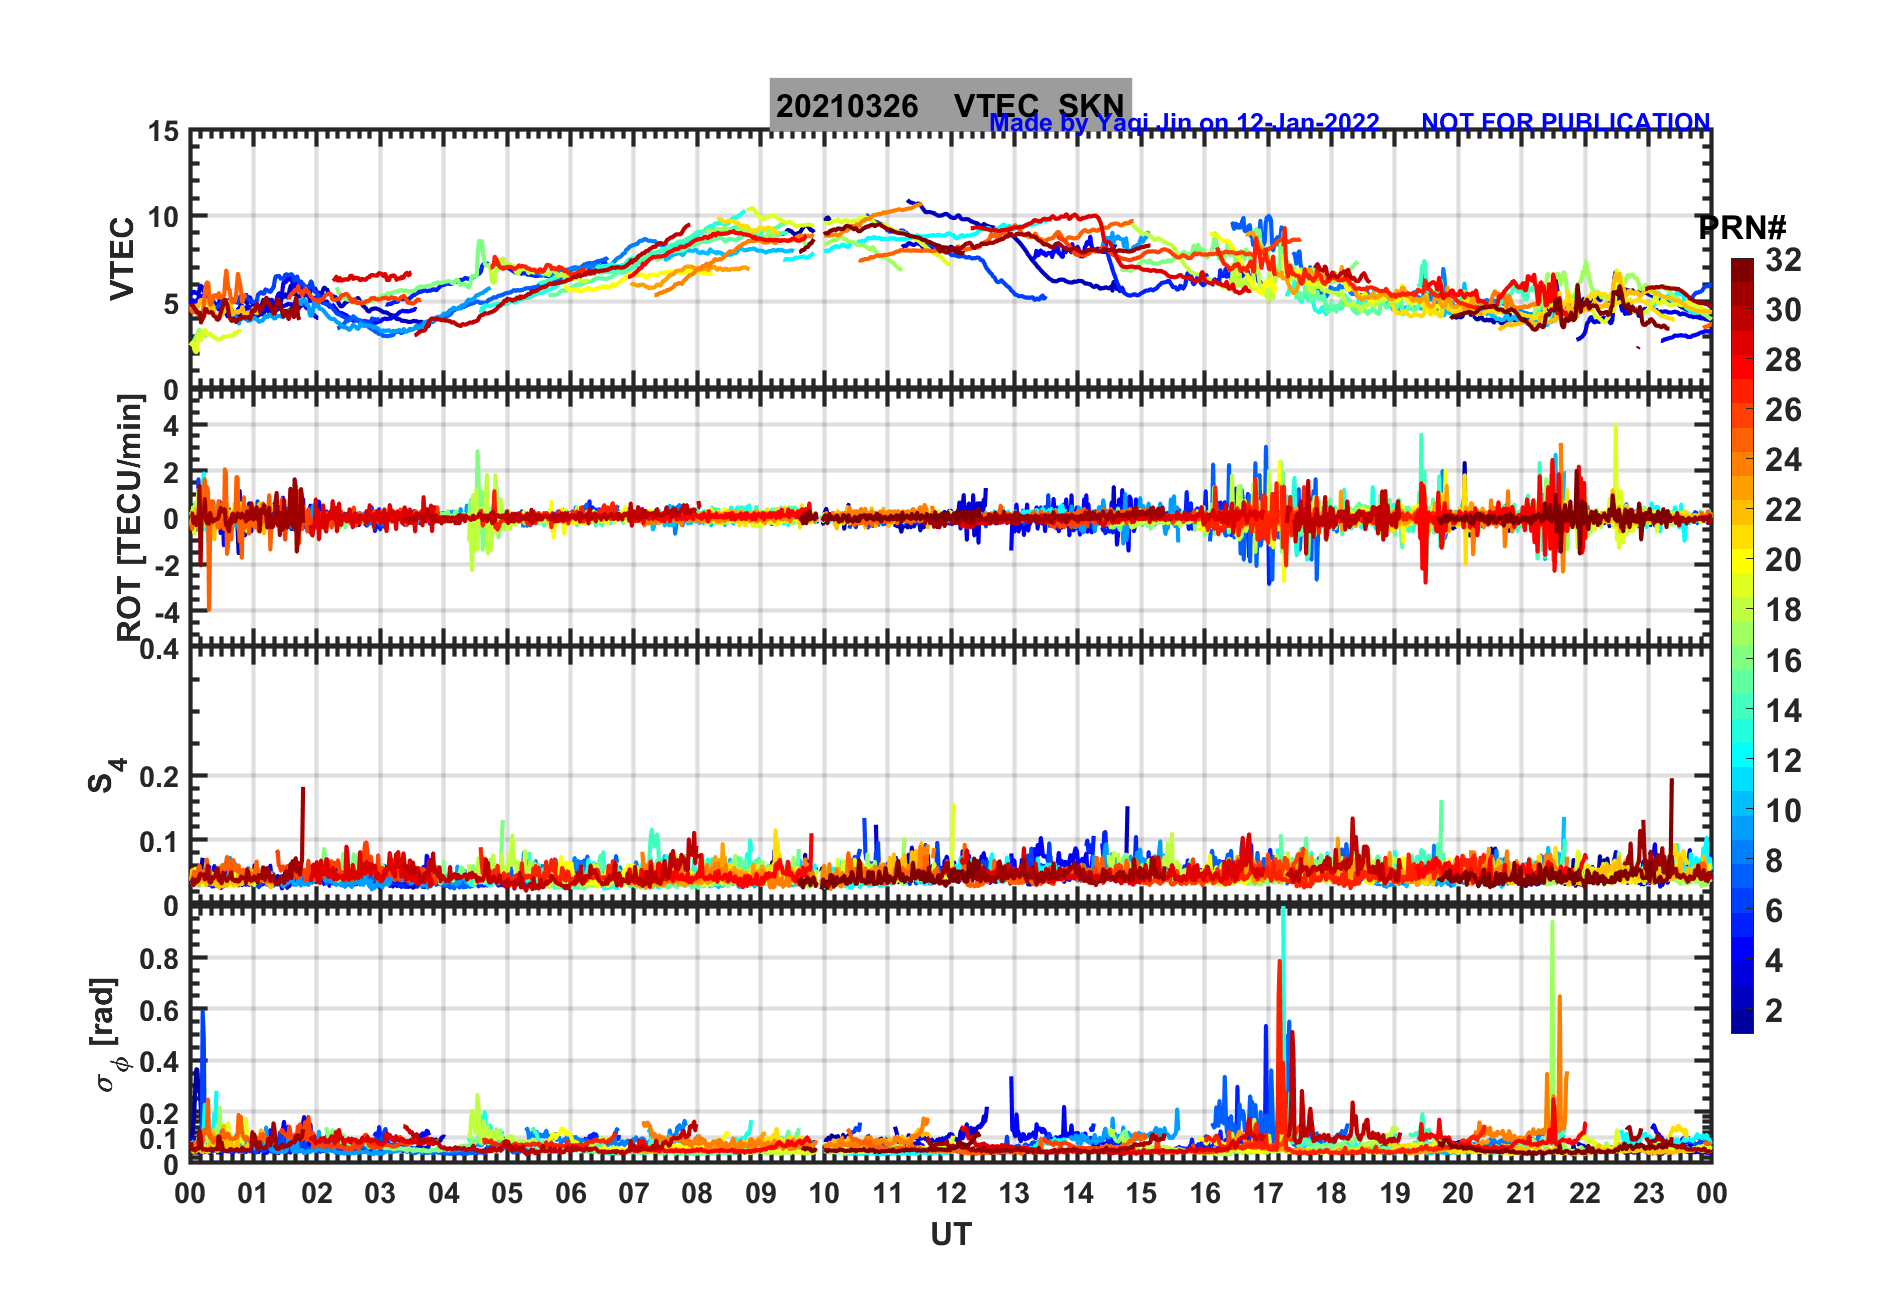Viewport: 1902px width, 1292px height.
Task: Click the PRN# colorbar heading
Action: (x=1741, y=227)
